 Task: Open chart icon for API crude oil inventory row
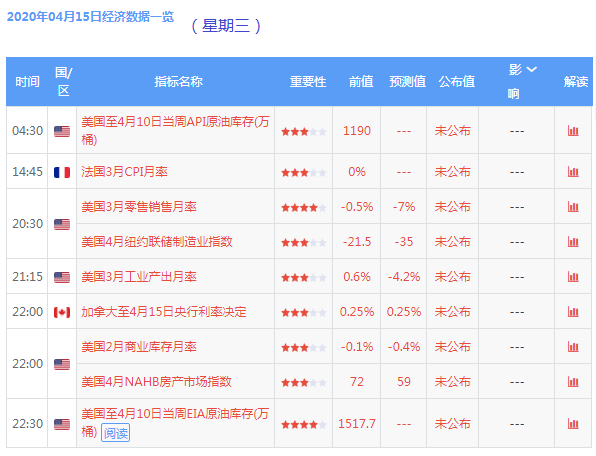573,131
